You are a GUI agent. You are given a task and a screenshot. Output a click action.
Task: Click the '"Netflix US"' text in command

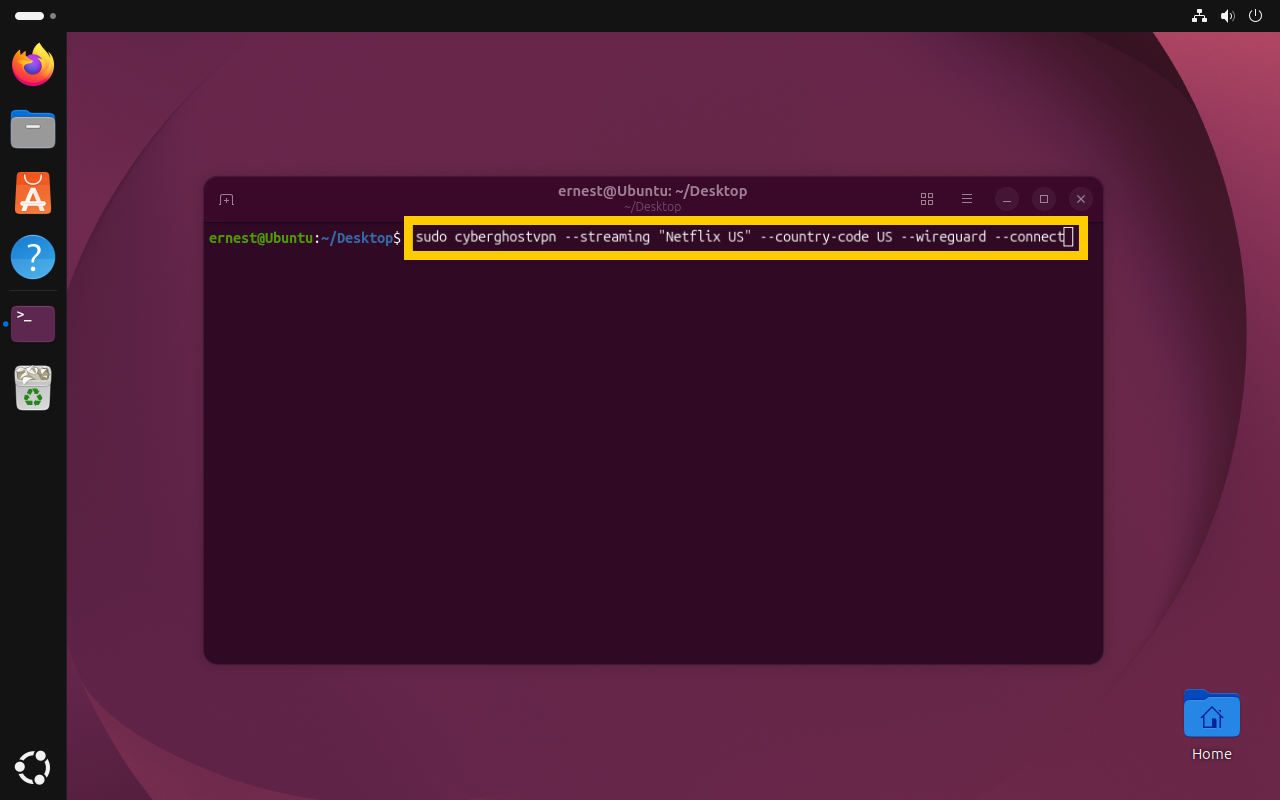coord(705,237)
